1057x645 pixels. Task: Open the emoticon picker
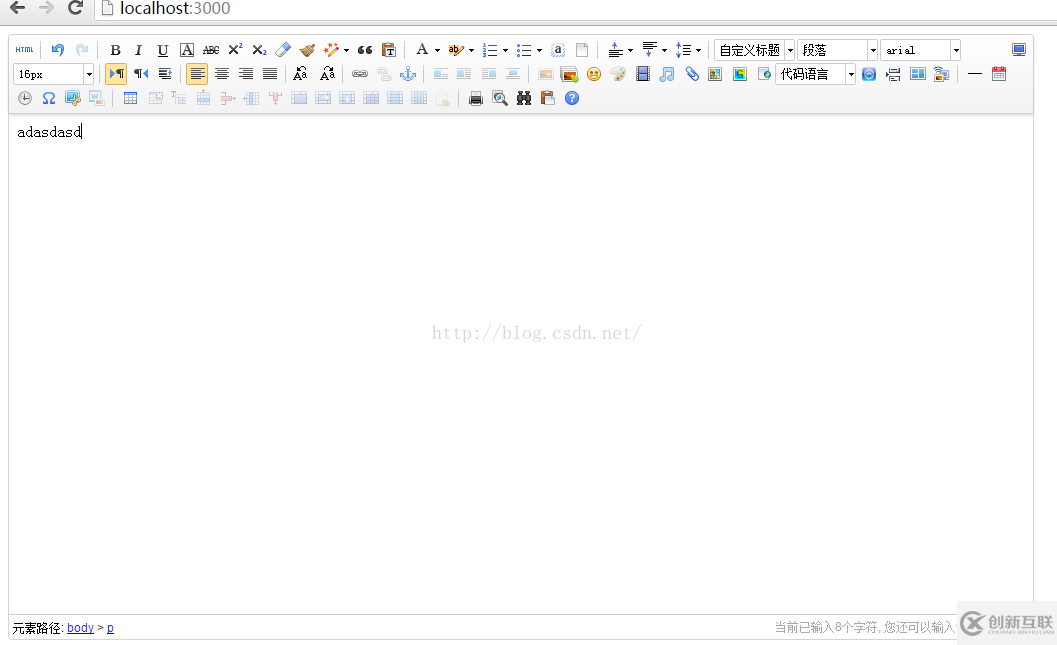point(594,74)
